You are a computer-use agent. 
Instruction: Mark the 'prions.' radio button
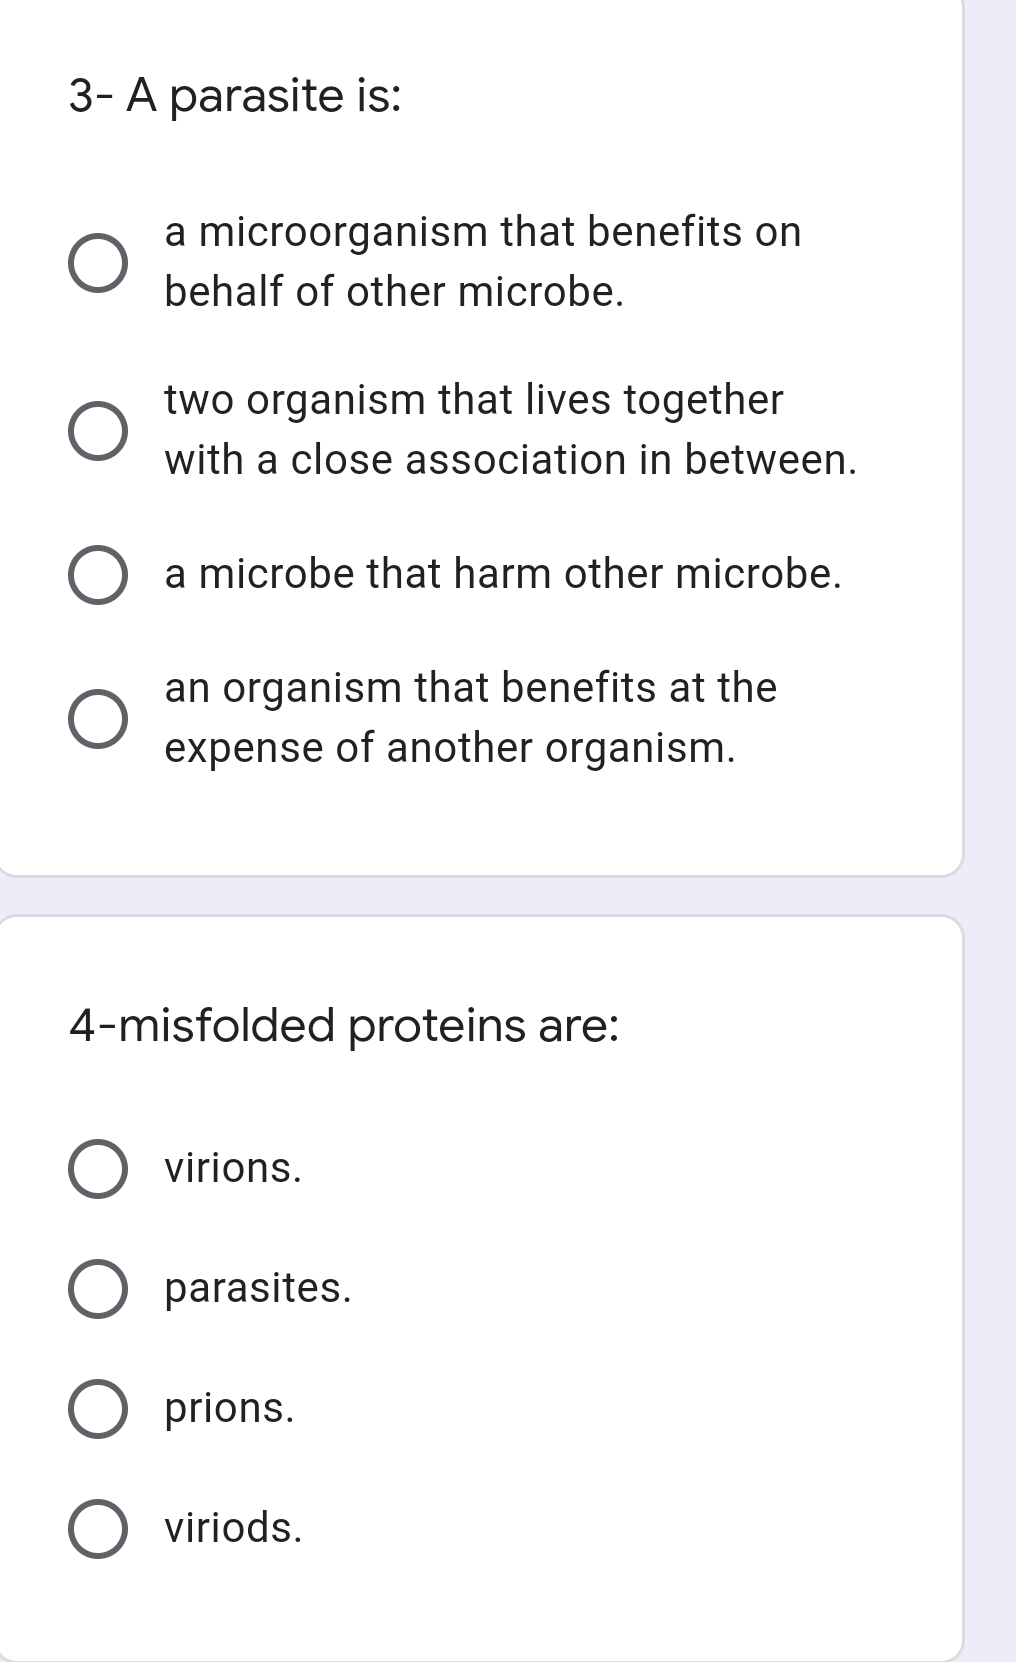point(98,1408)
